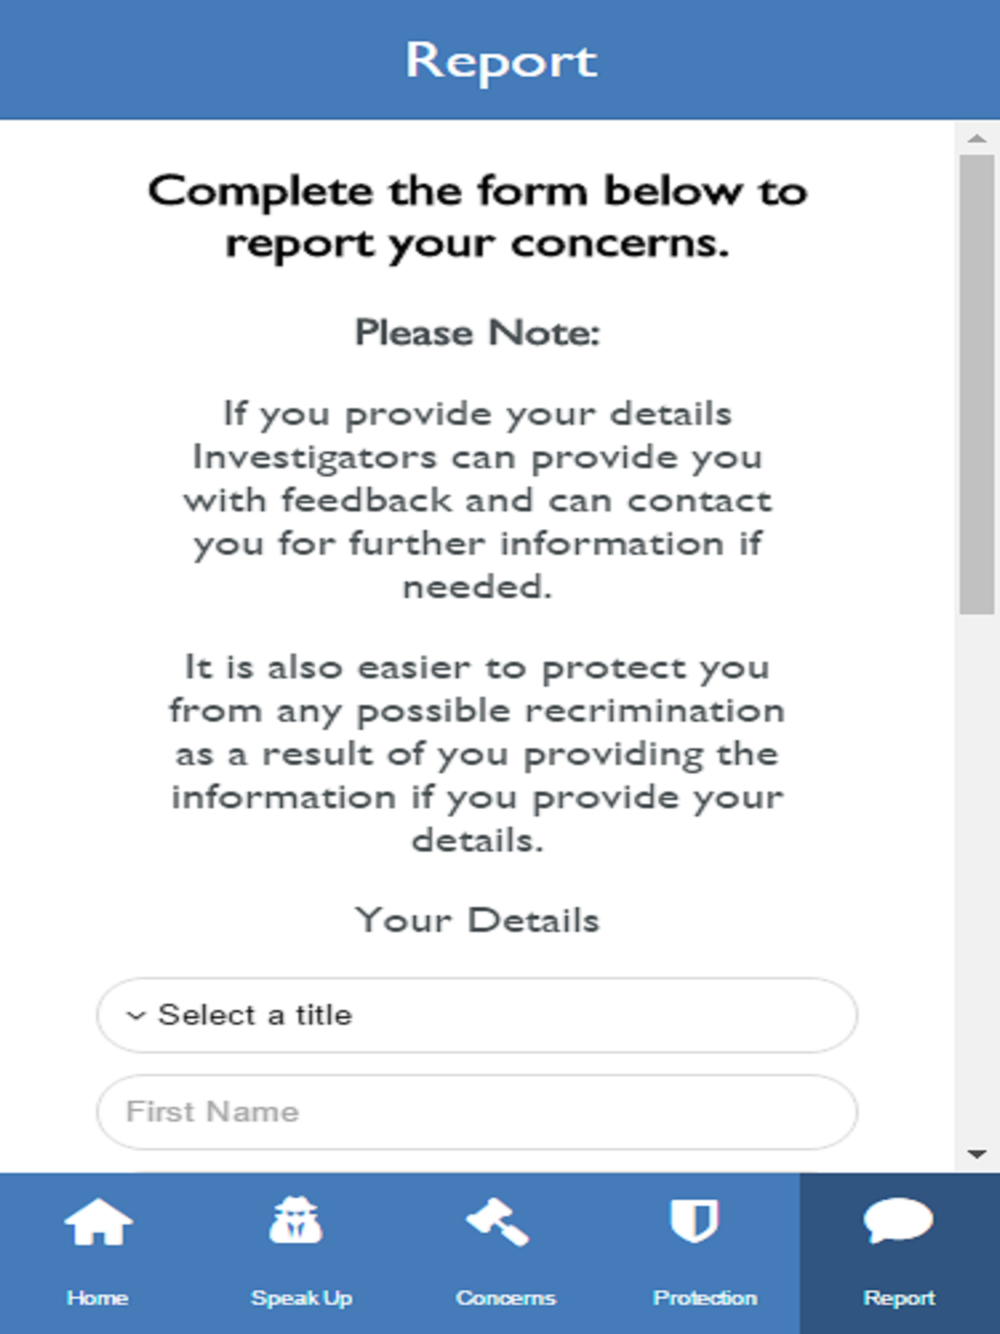Switch to the Speak Up tab label
Screen dimensions: 1000x1334
pos(301,1298)
